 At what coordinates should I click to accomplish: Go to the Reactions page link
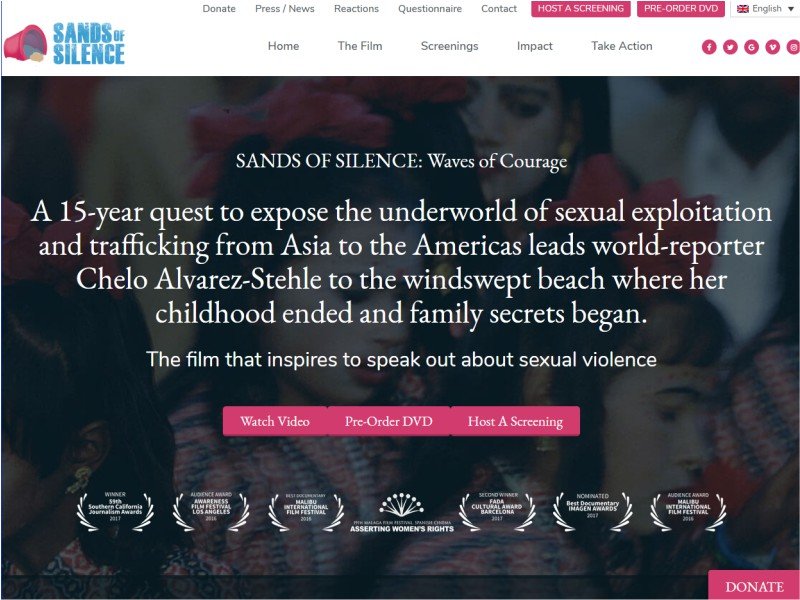pos(356,9)
